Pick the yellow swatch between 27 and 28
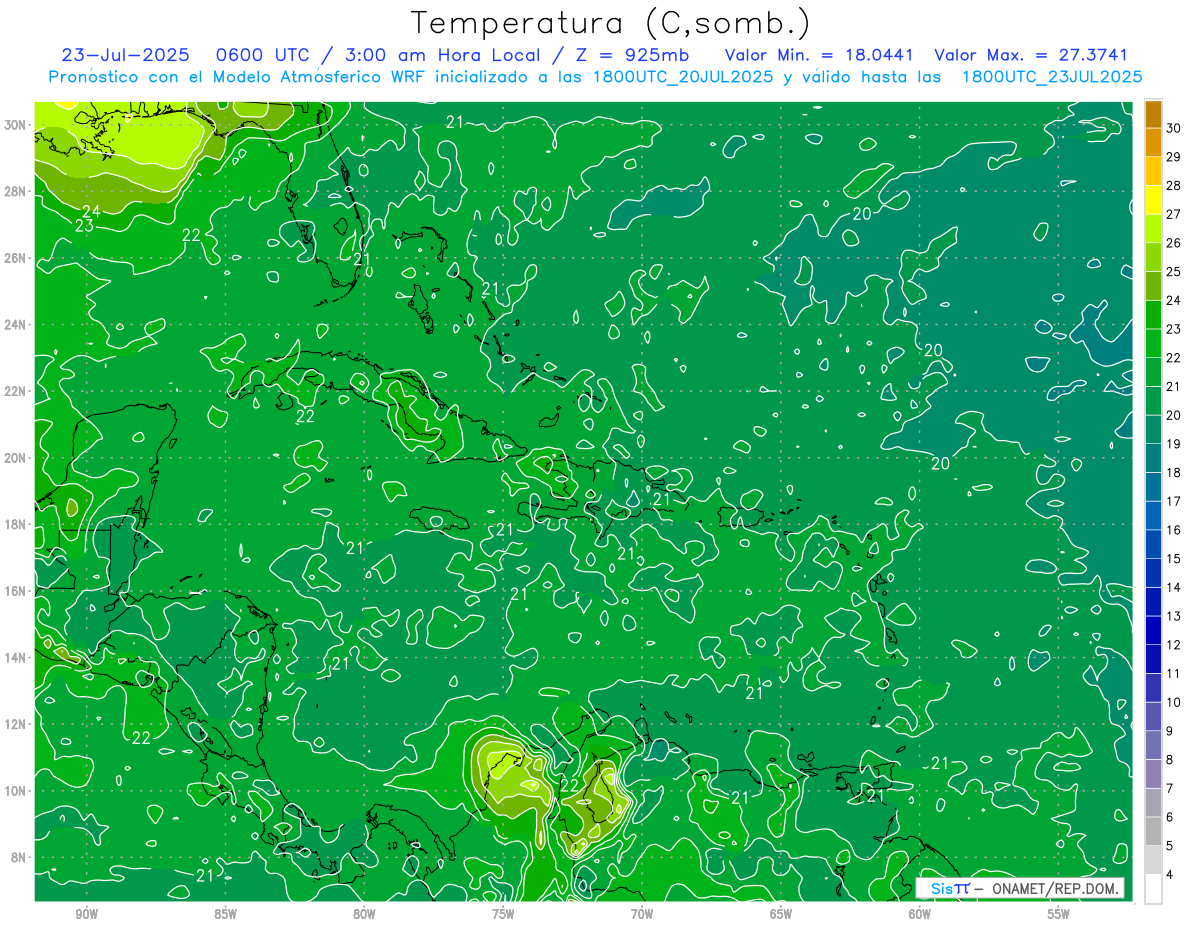Image resolution: width=1200 pixels, height=927 pixels. (x=1154, y=200)
